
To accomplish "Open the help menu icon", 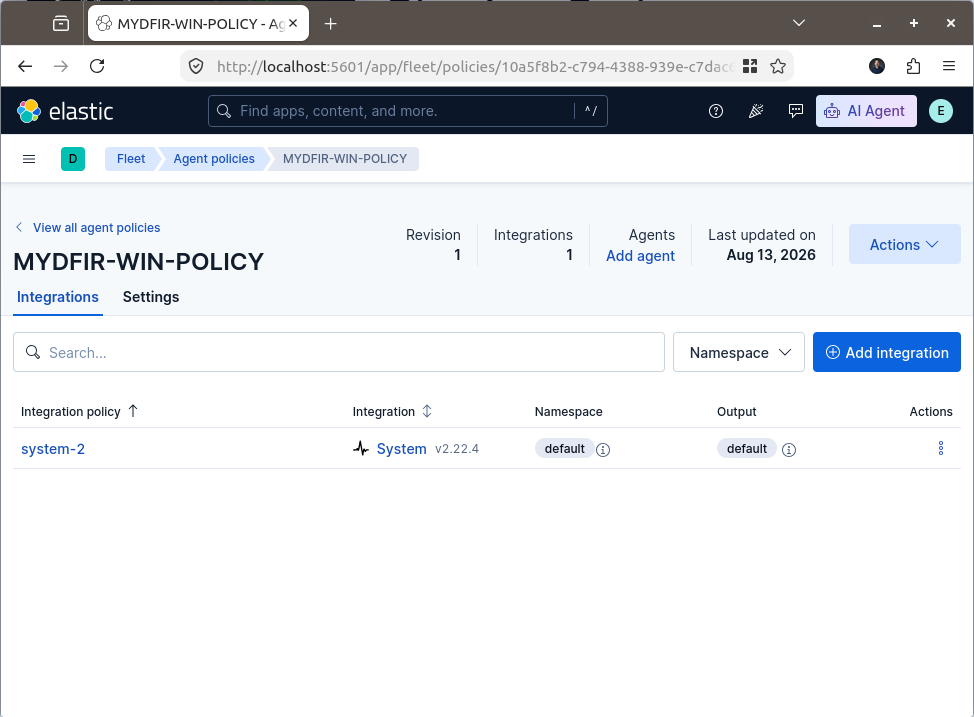I will click(716, 111).
